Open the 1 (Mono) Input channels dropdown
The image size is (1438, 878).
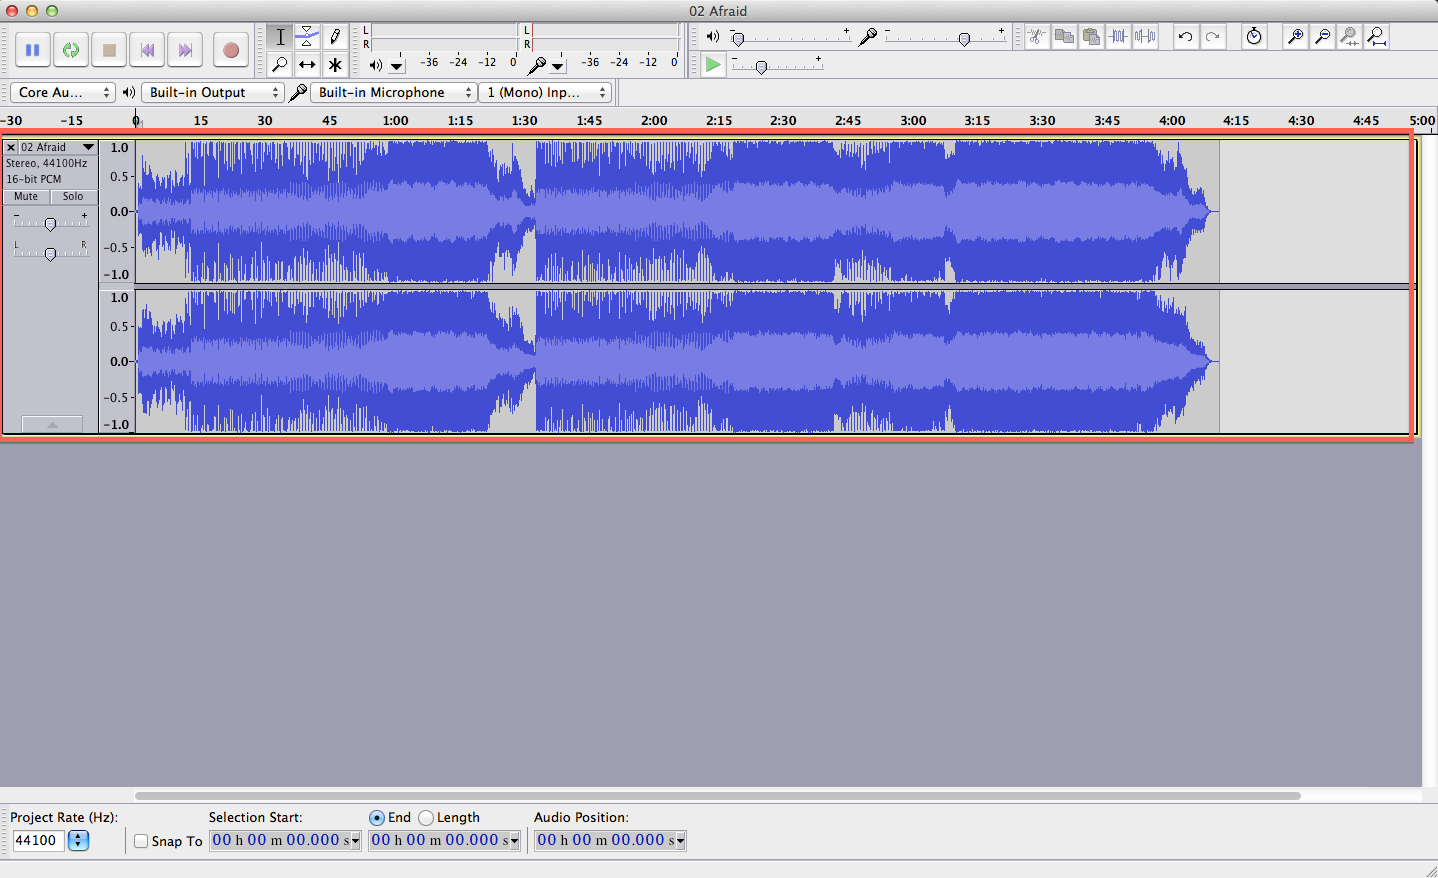tap(545, 92)
